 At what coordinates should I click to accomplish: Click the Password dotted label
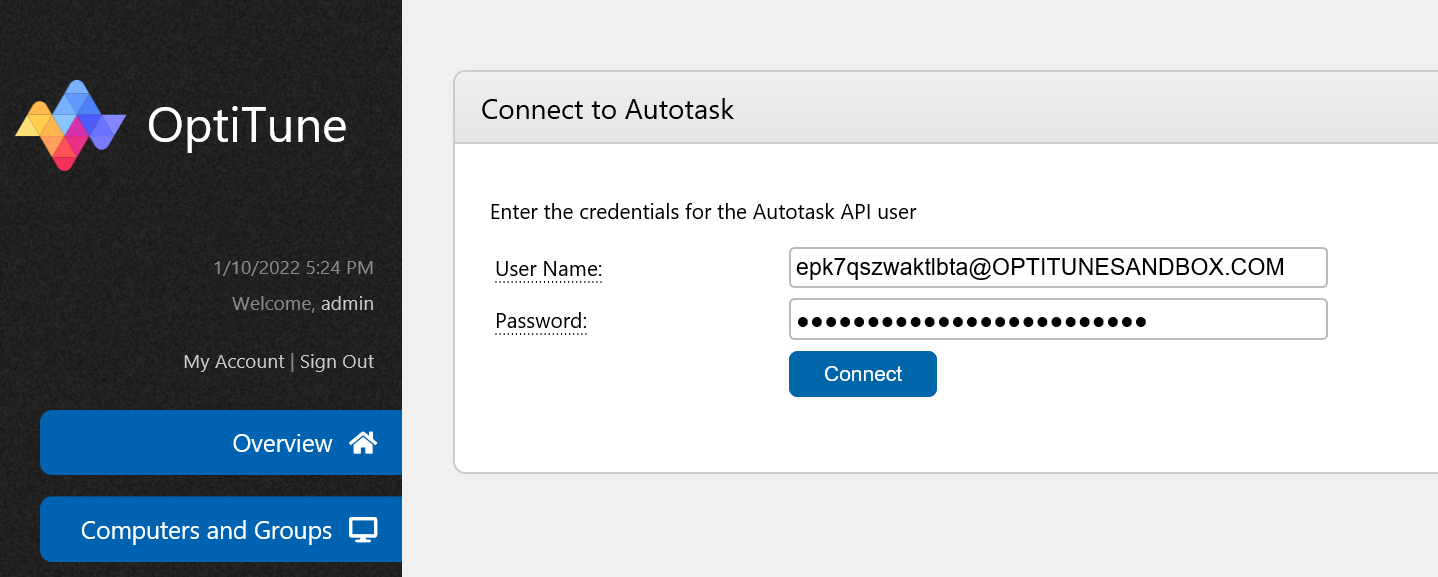point(541,321)
